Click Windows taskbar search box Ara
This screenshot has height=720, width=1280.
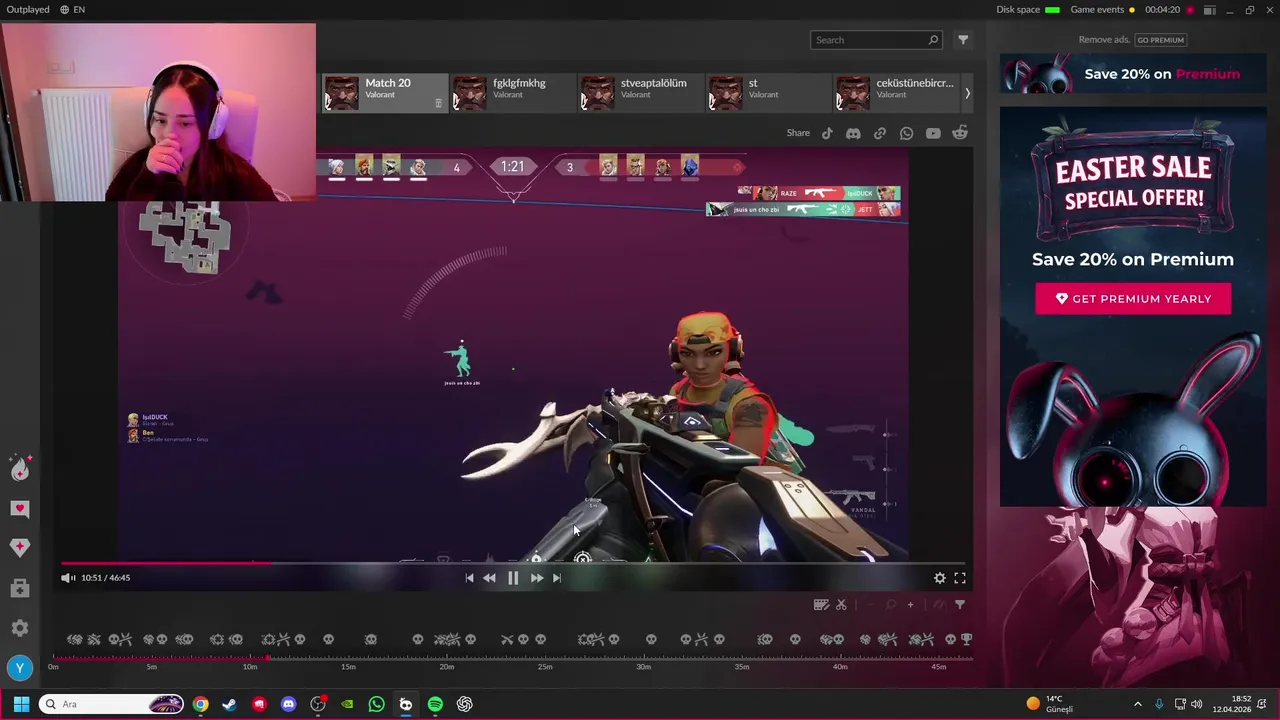(x=111, y=704)
